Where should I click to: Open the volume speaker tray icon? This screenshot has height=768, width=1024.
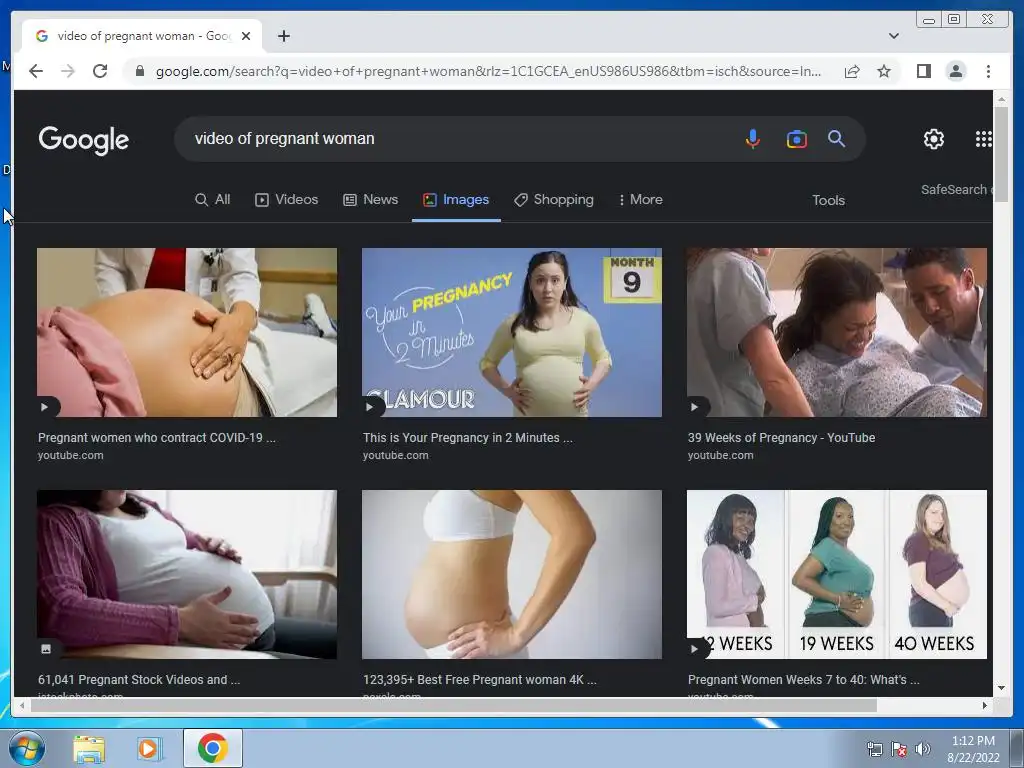923,749
